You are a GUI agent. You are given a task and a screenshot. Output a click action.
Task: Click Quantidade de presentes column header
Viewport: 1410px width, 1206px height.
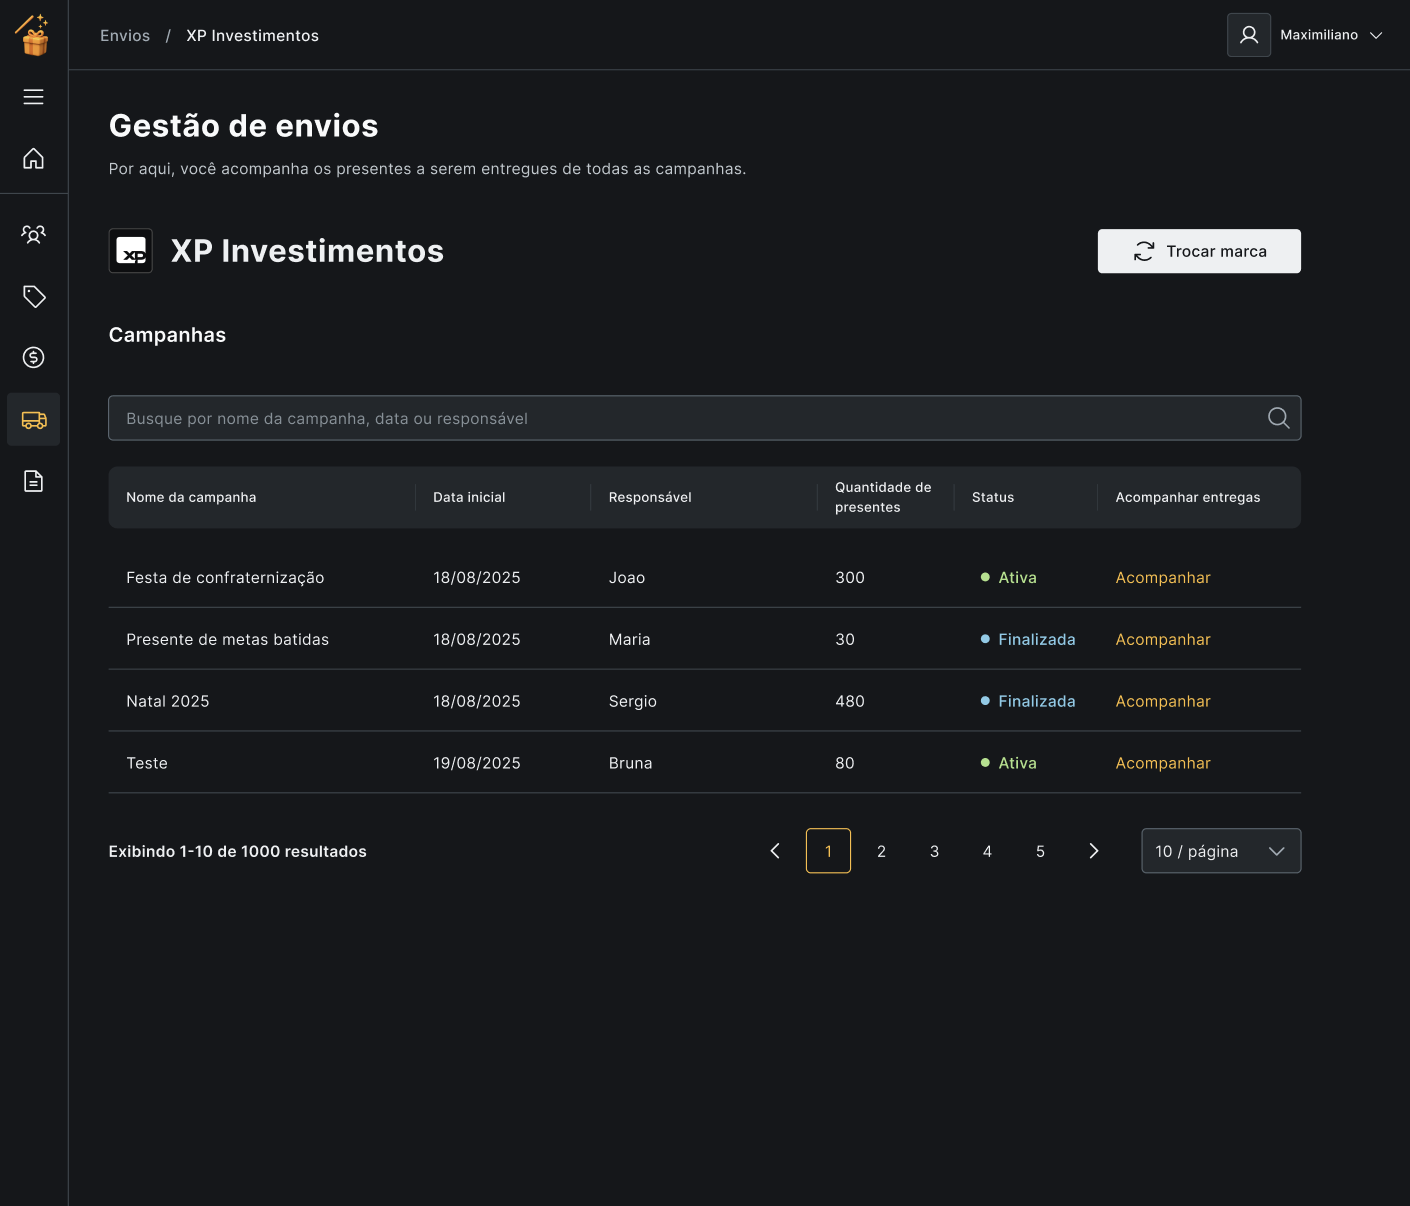[883, 497]
